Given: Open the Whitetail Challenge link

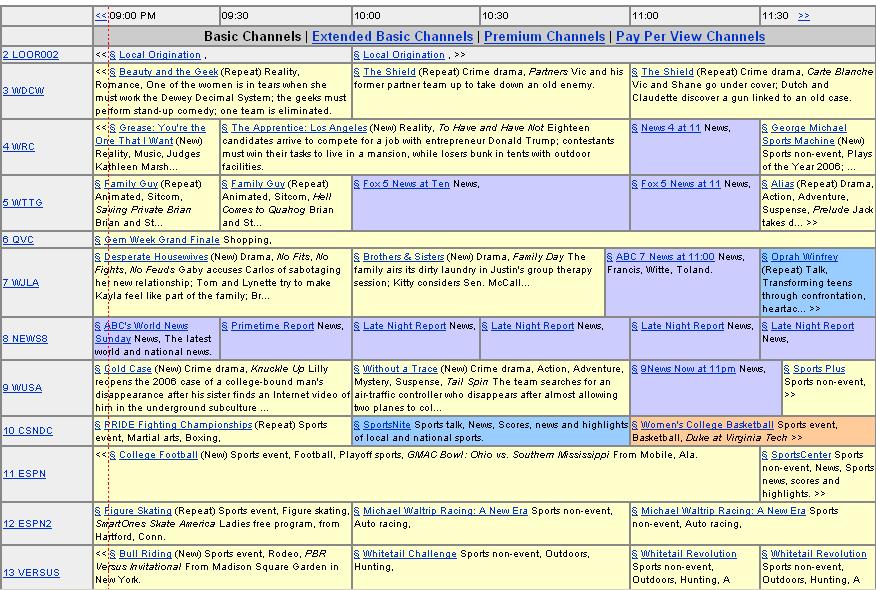Looking at the screenshot, I should (x=410, y=554).
